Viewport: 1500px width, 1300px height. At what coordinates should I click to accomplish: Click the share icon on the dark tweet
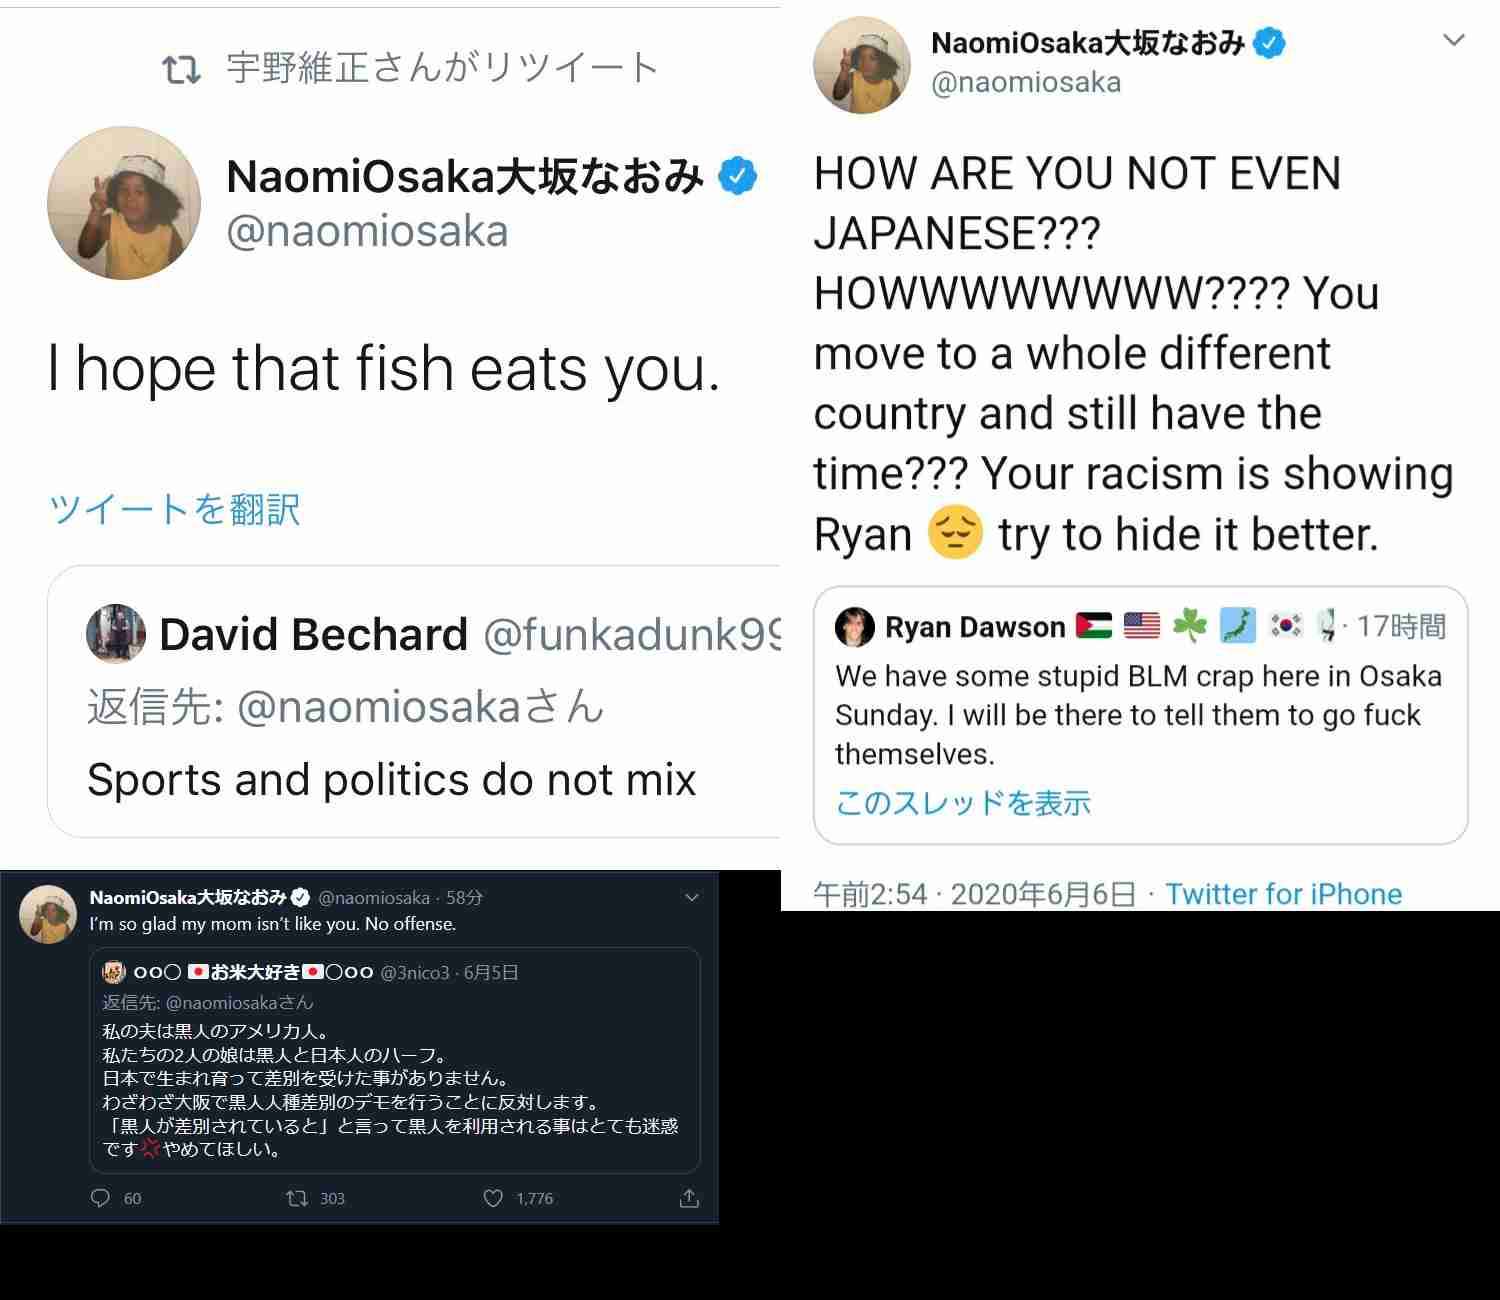click(689, 1198)
